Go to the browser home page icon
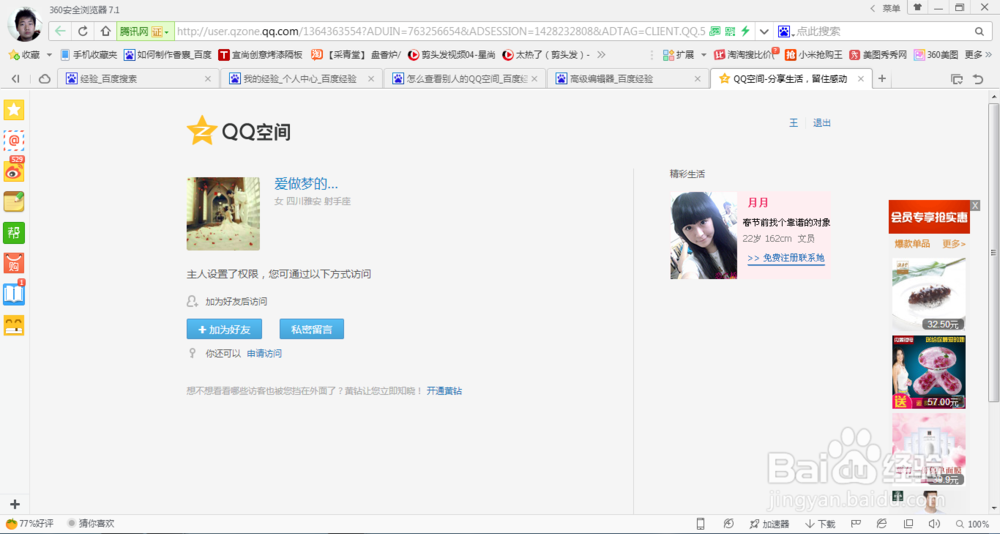 [105, 31]
